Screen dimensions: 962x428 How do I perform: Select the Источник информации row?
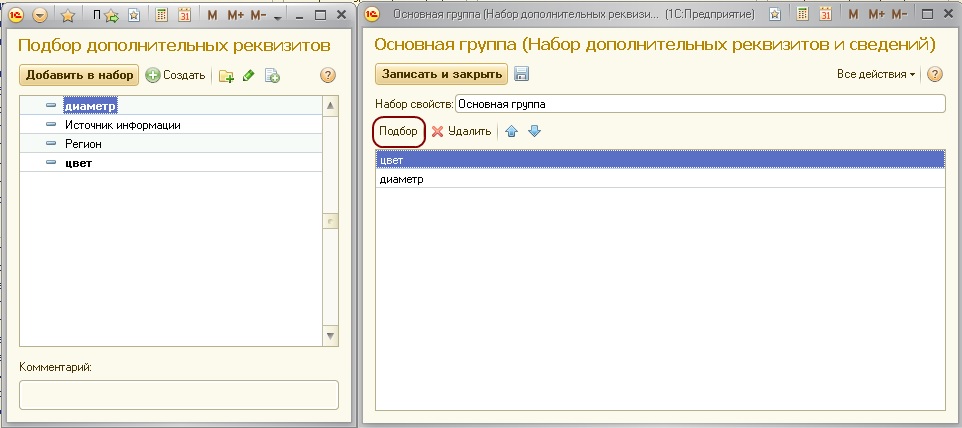[171, 125]
